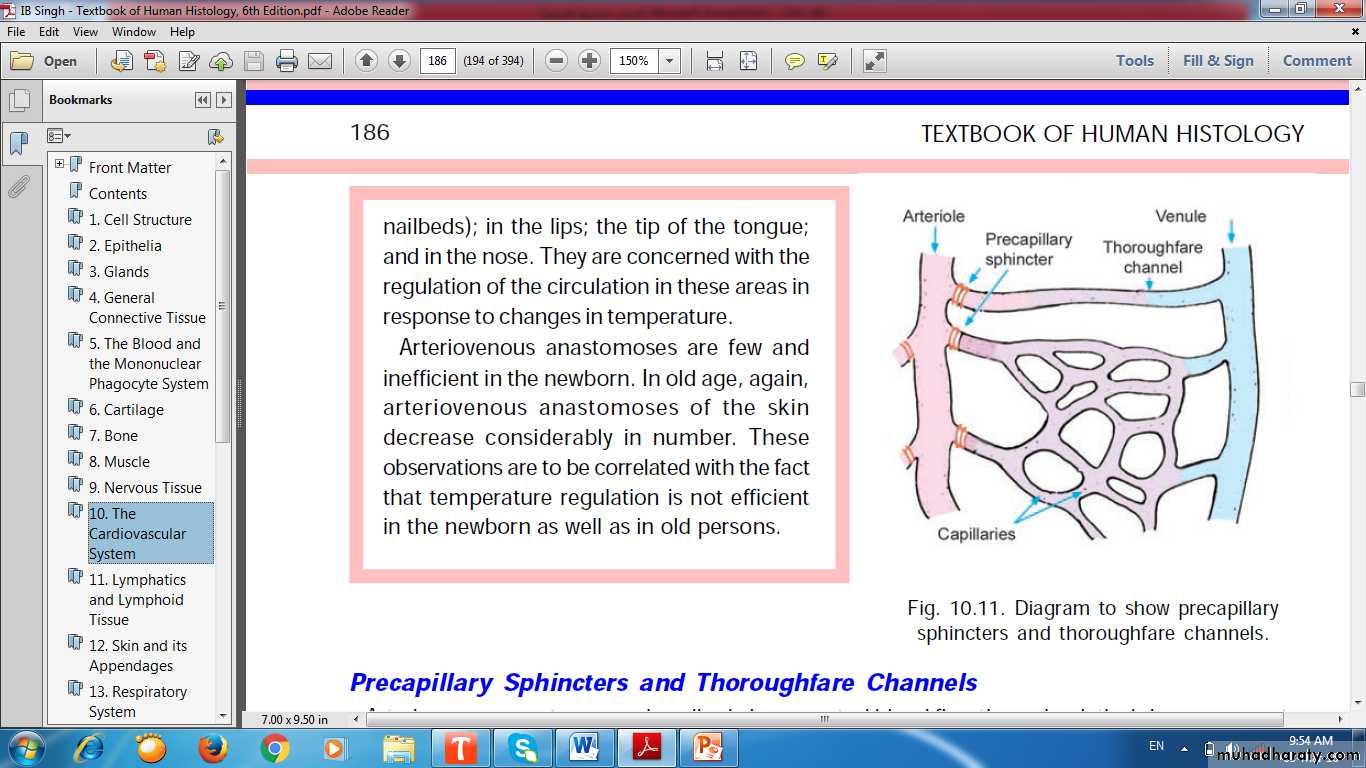Open the View menu
This screenshot has height=768, width=1366.
(x=85, y=32)
